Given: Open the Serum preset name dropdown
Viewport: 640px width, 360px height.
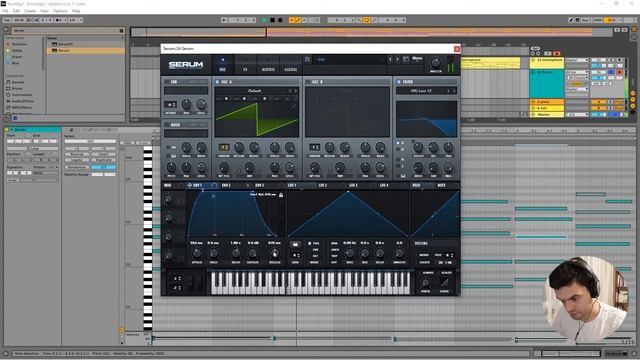Looking at the screenshot, I should pos(349,60).
